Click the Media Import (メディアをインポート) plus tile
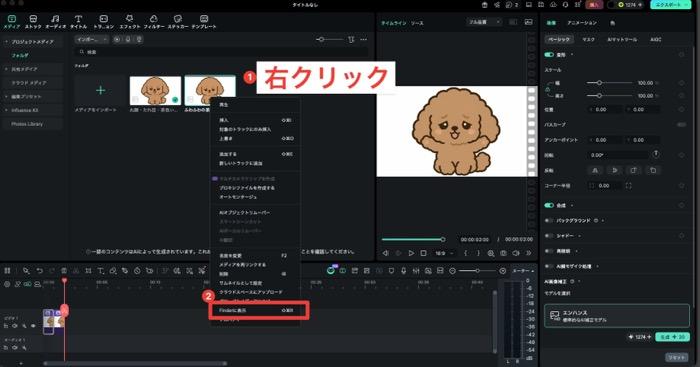This screenshot has width=700, height=367. 100,91
